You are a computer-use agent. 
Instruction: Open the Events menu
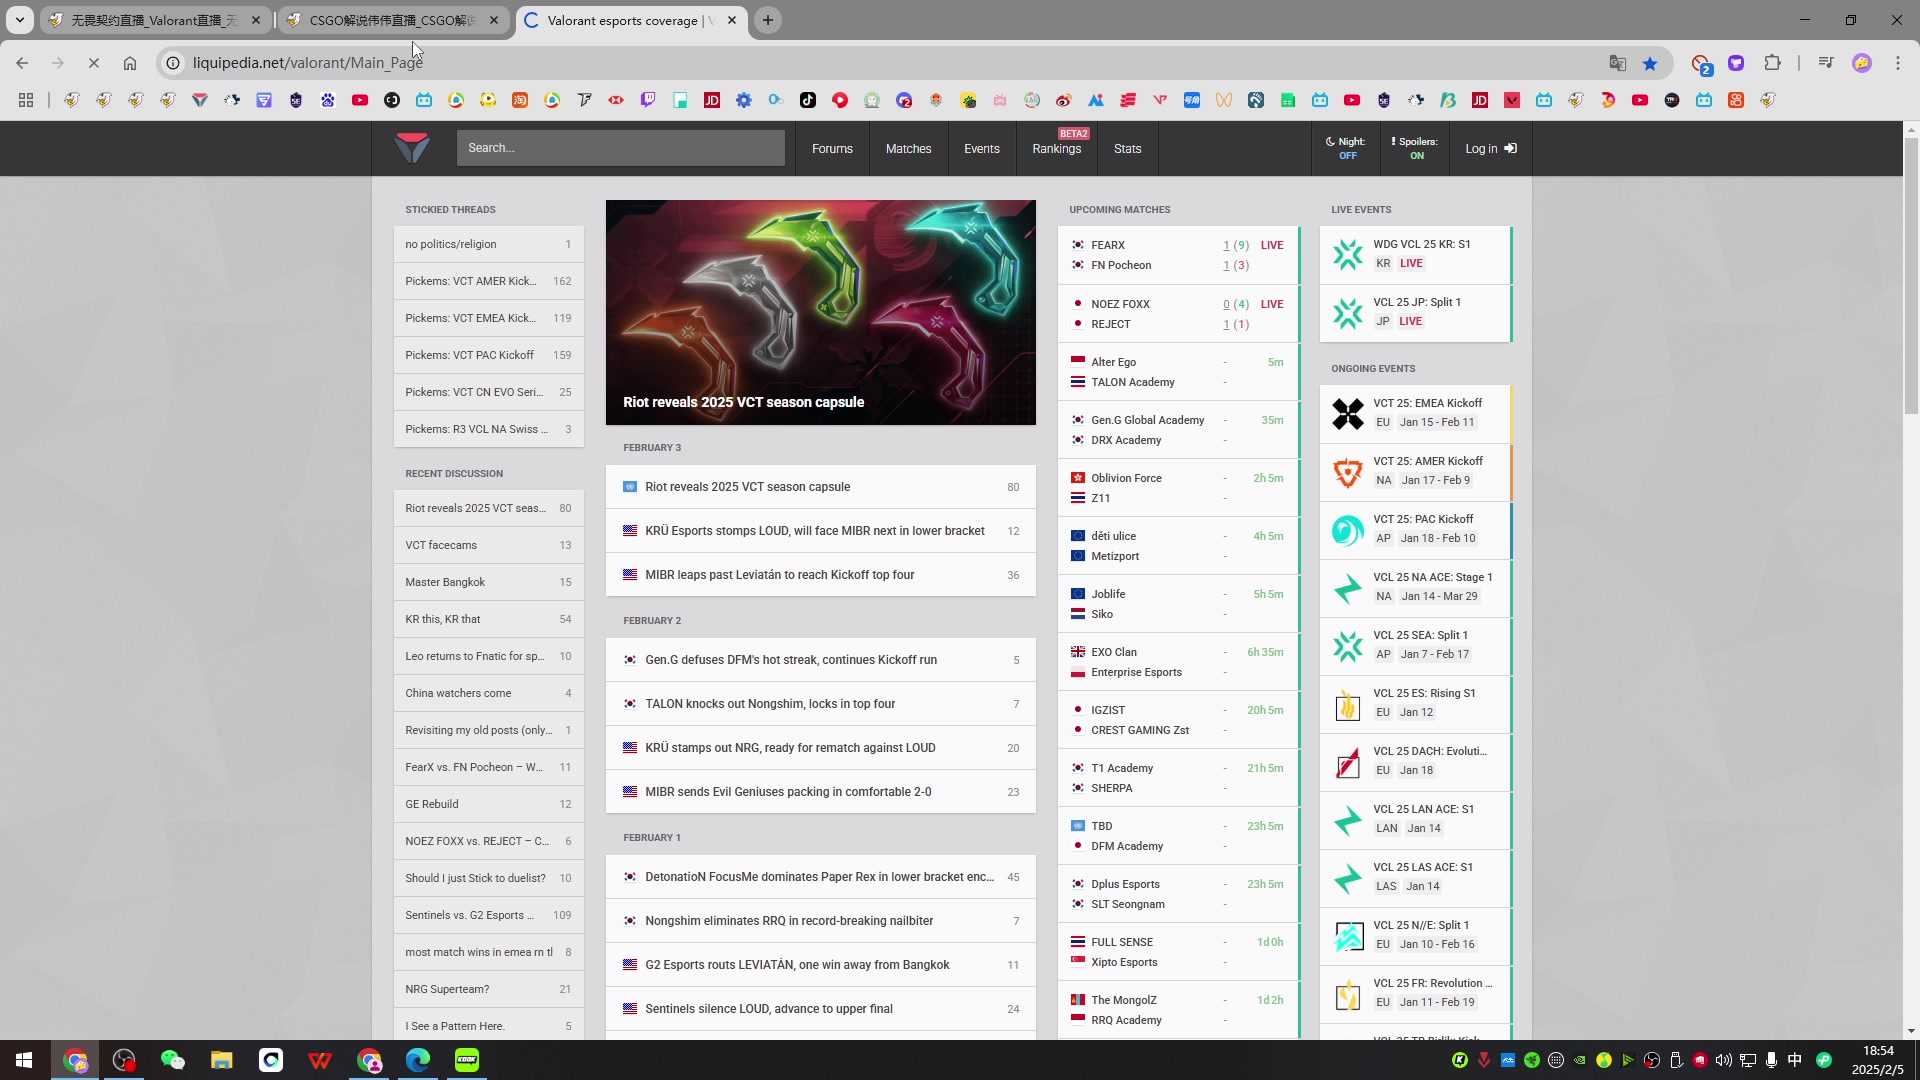[x=982, y=149]
